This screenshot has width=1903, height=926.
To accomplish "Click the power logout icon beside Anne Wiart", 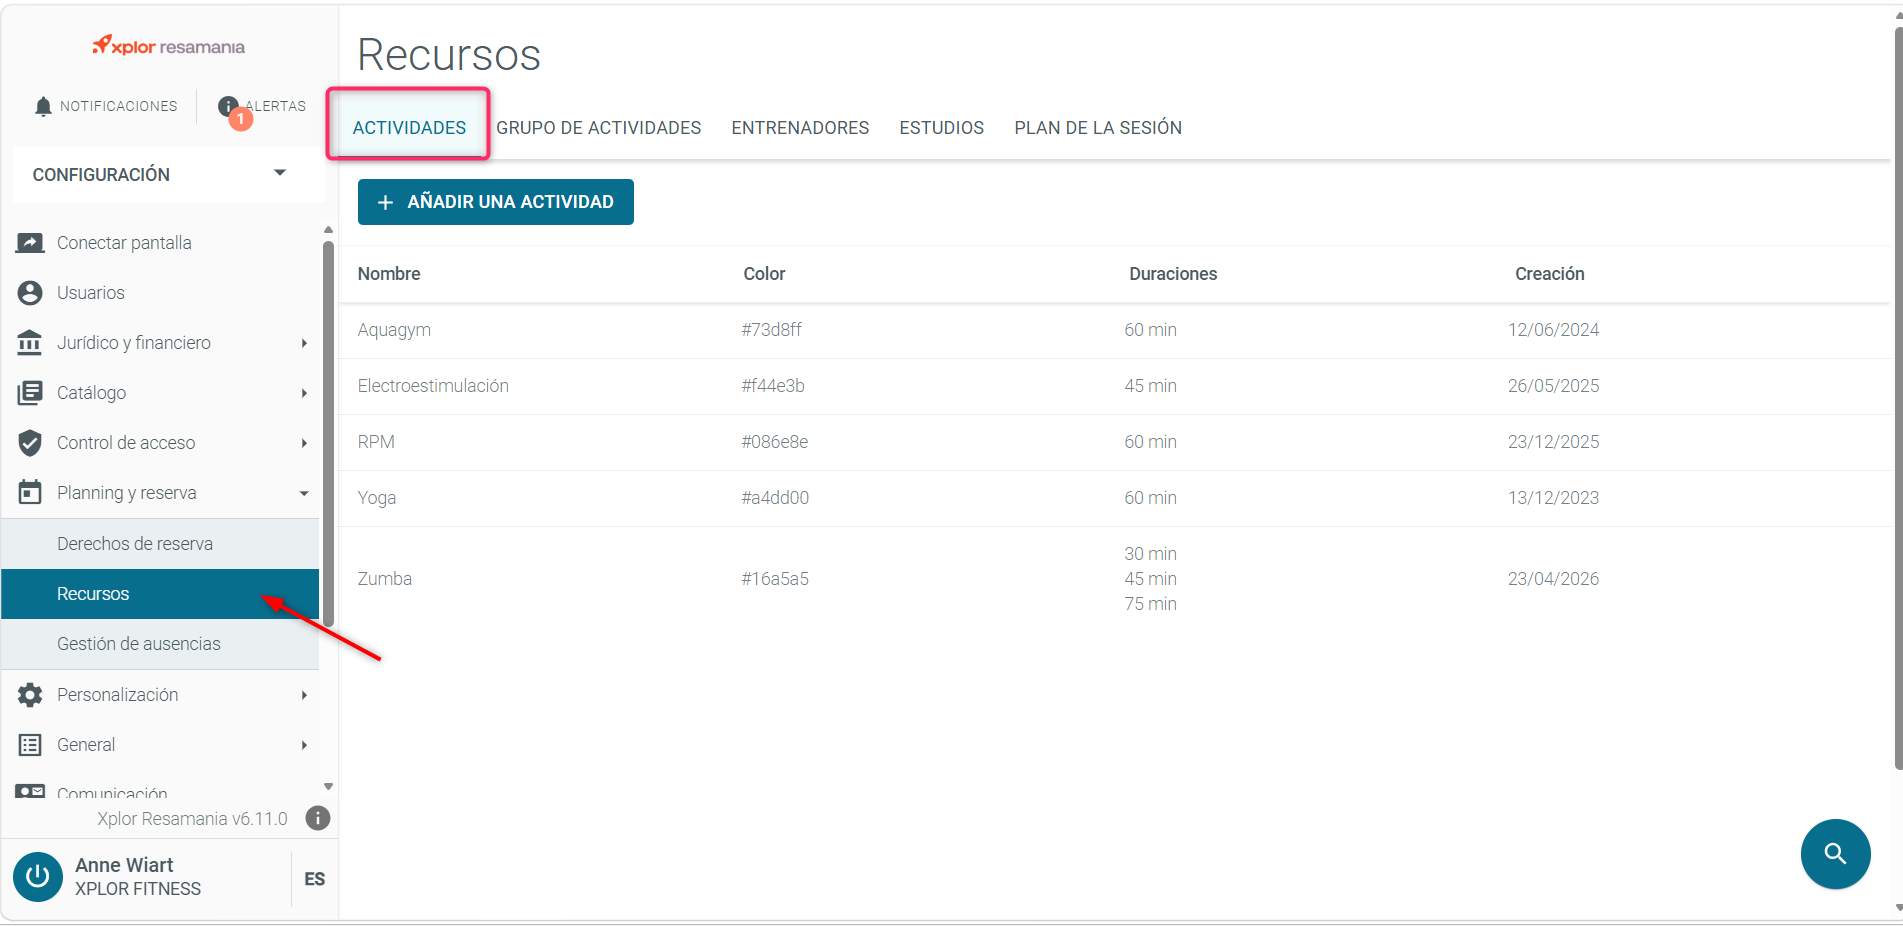I will (38, 877).
